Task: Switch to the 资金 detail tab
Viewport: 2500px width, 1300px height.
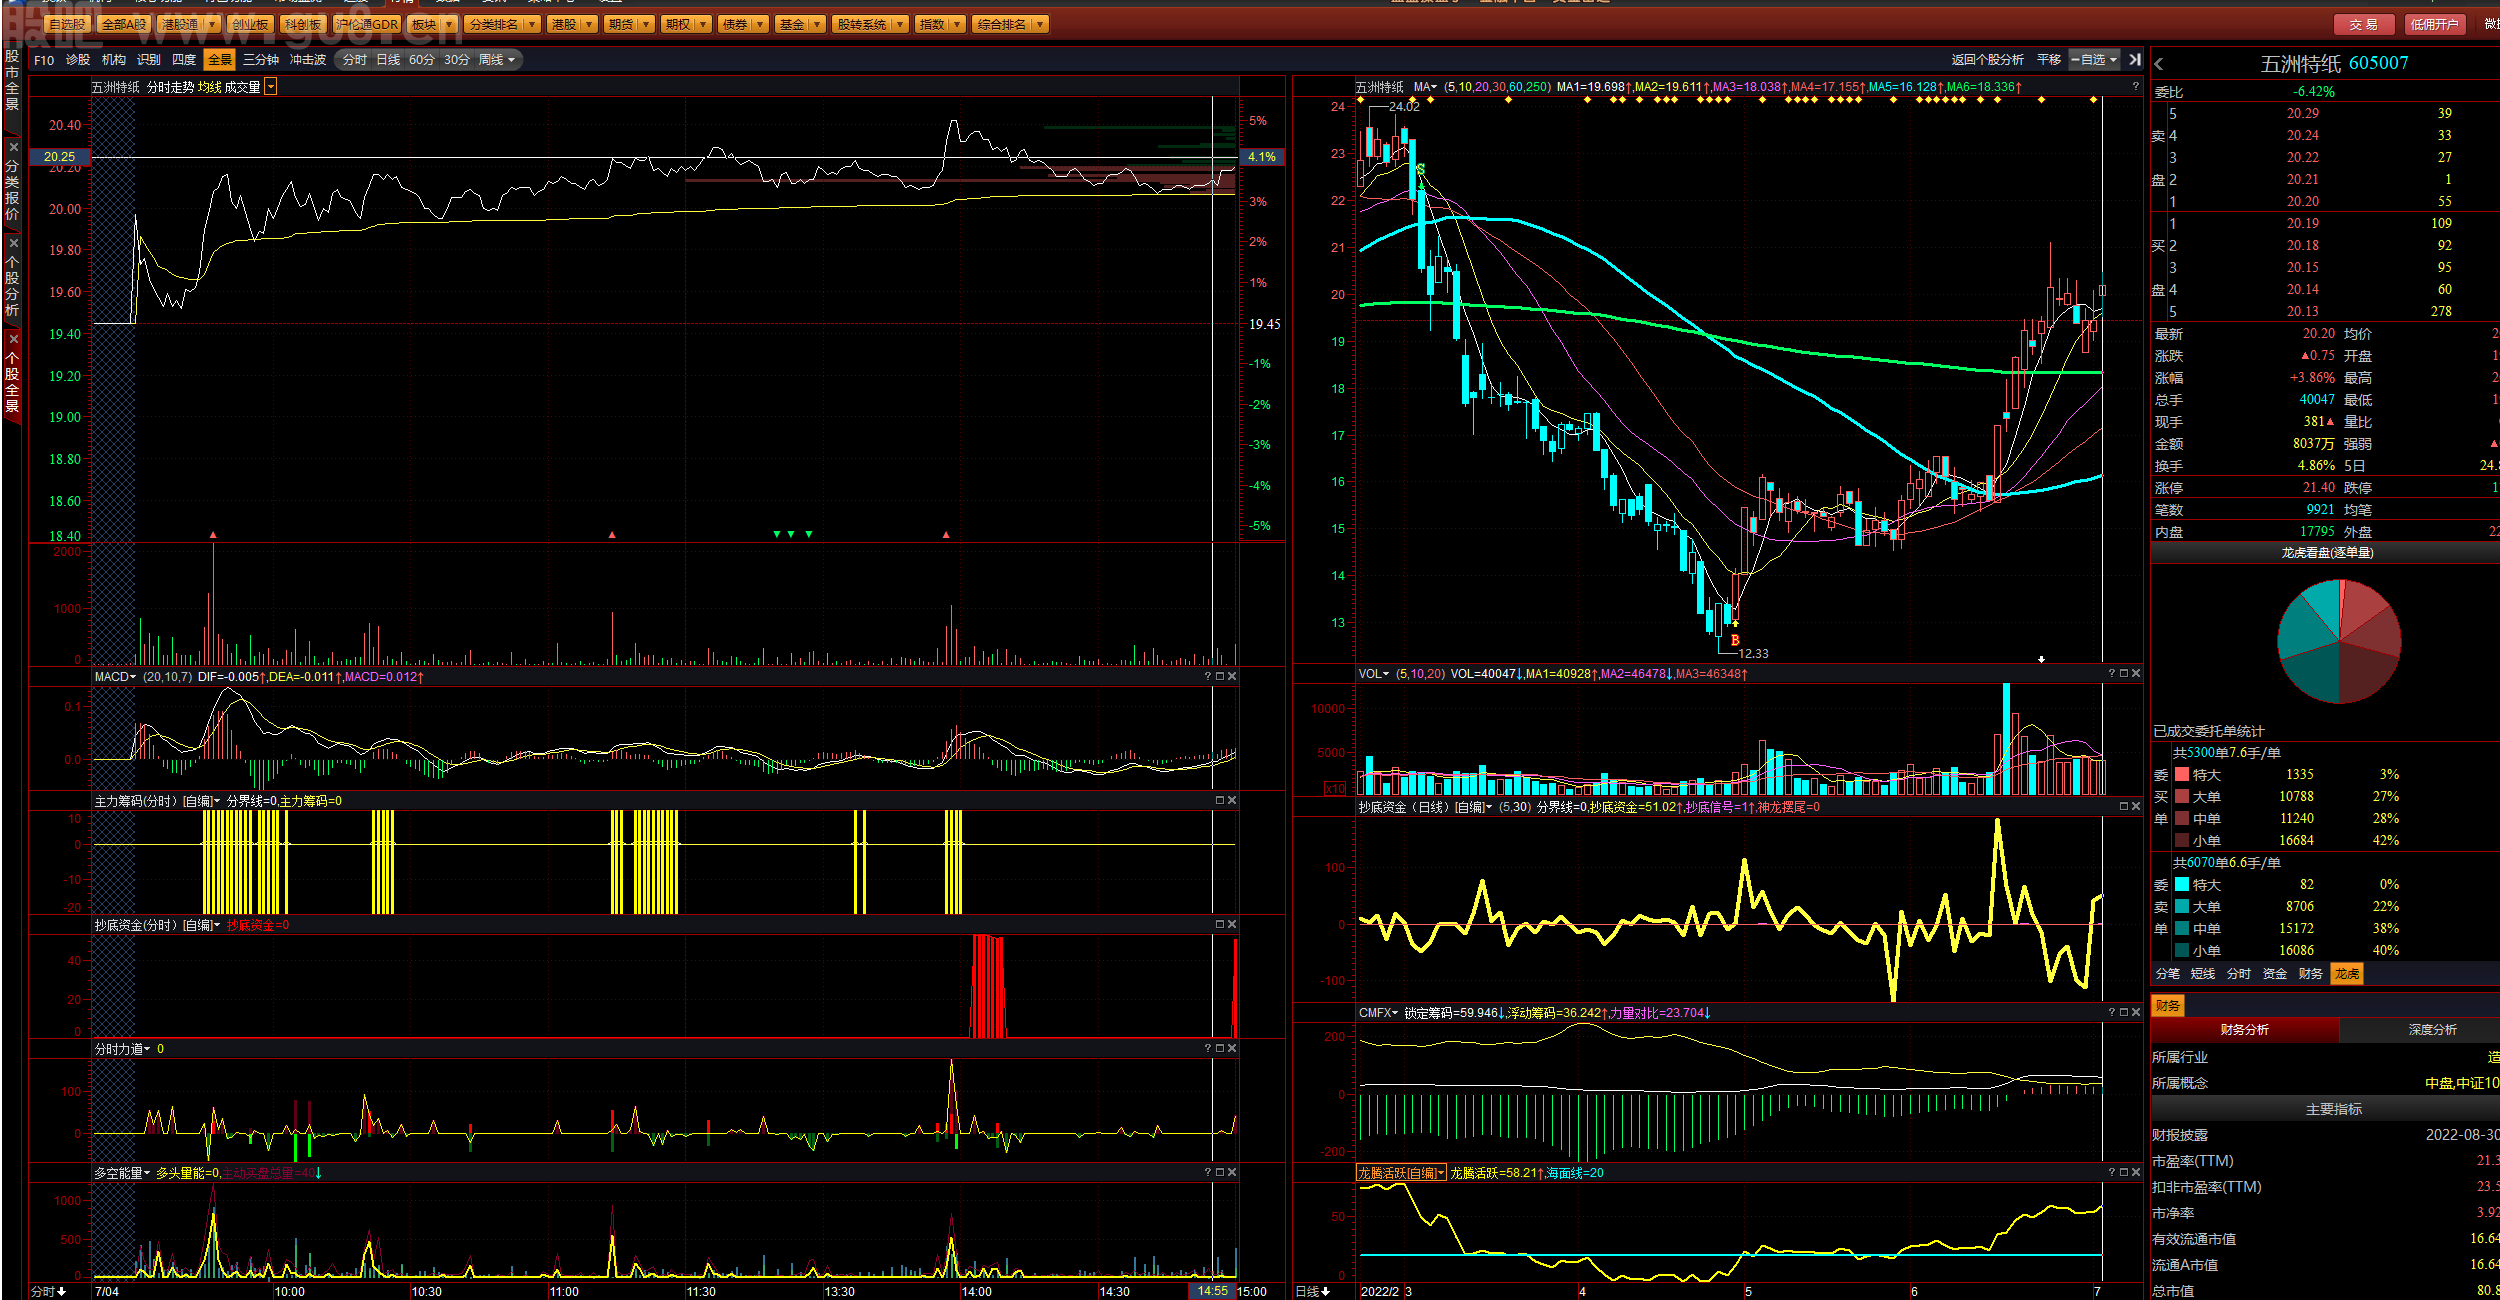Action: 2275,973
